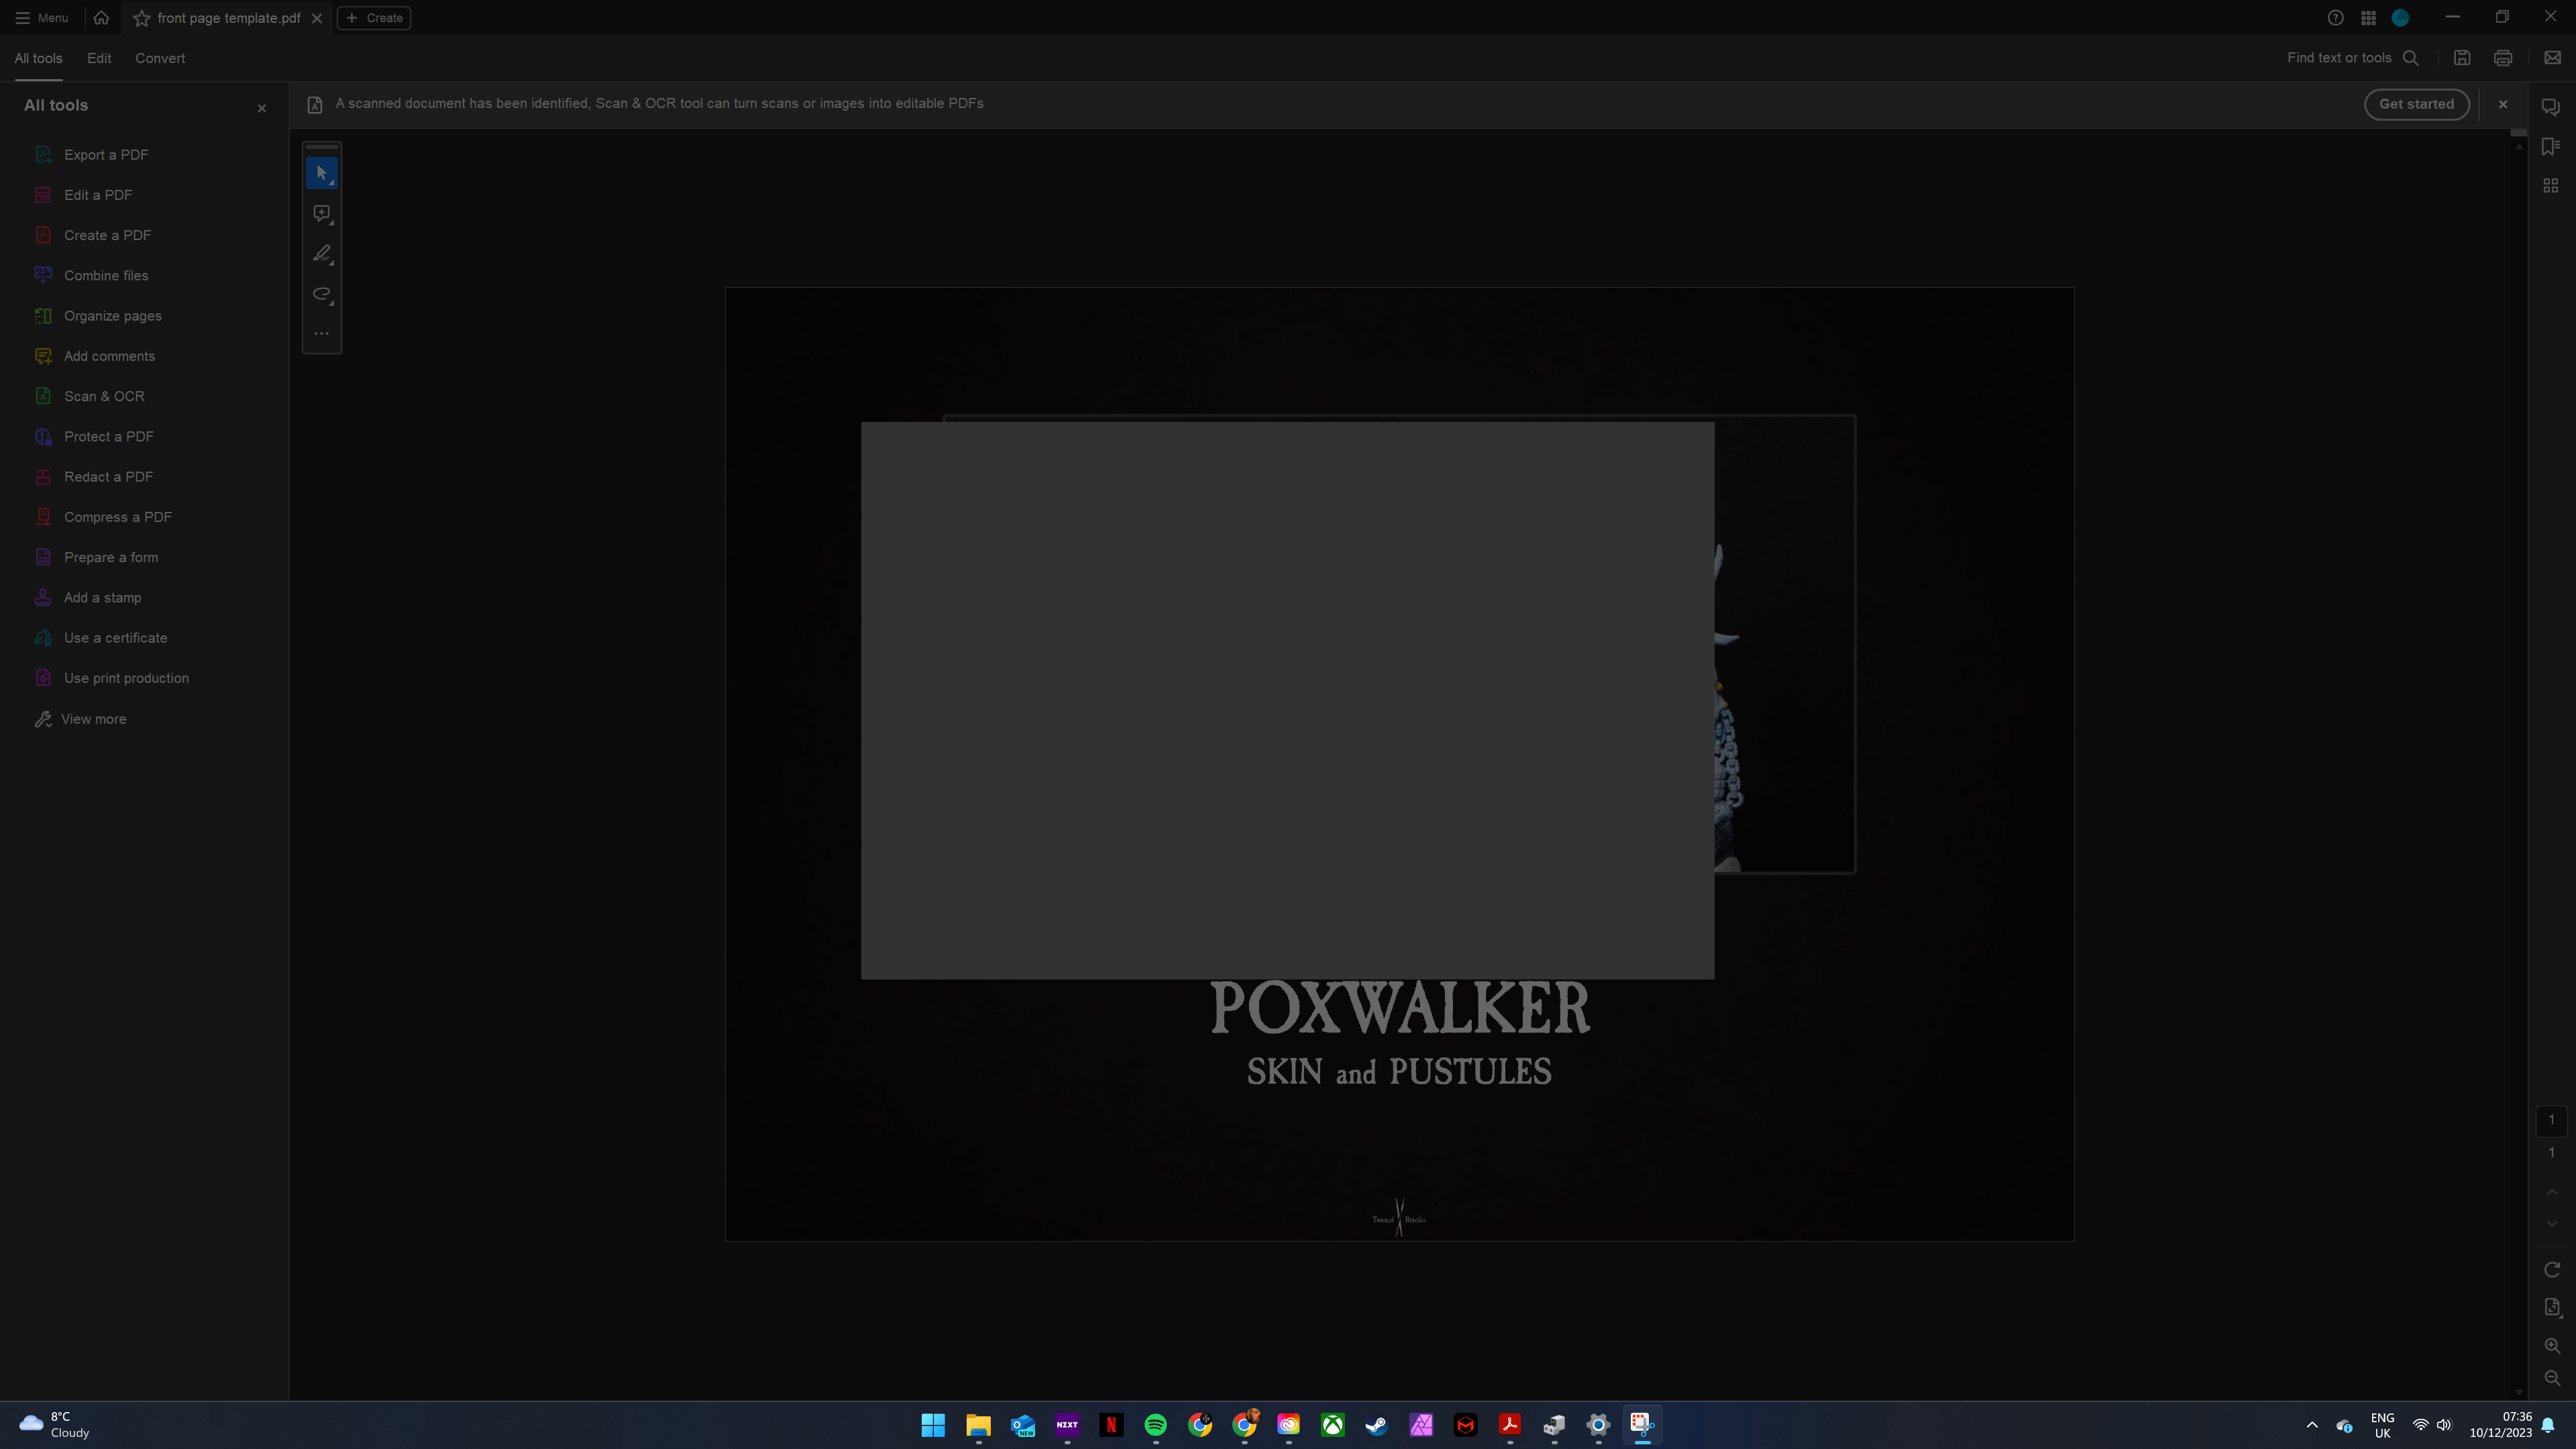Expand the selection tool options triangle
2576x1449 pixels.
click(x=331, y=182)
